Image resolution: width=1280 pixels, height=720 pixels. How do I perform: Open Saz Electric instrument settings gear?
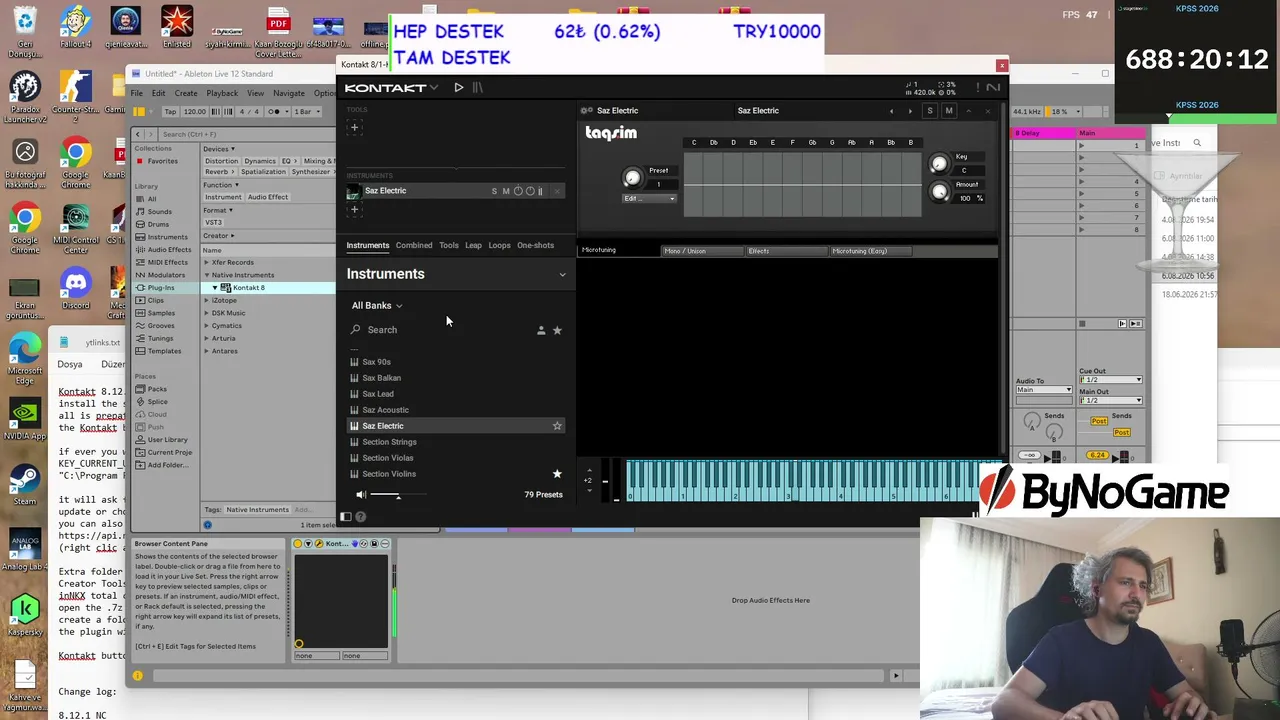(x=587, y=111)
